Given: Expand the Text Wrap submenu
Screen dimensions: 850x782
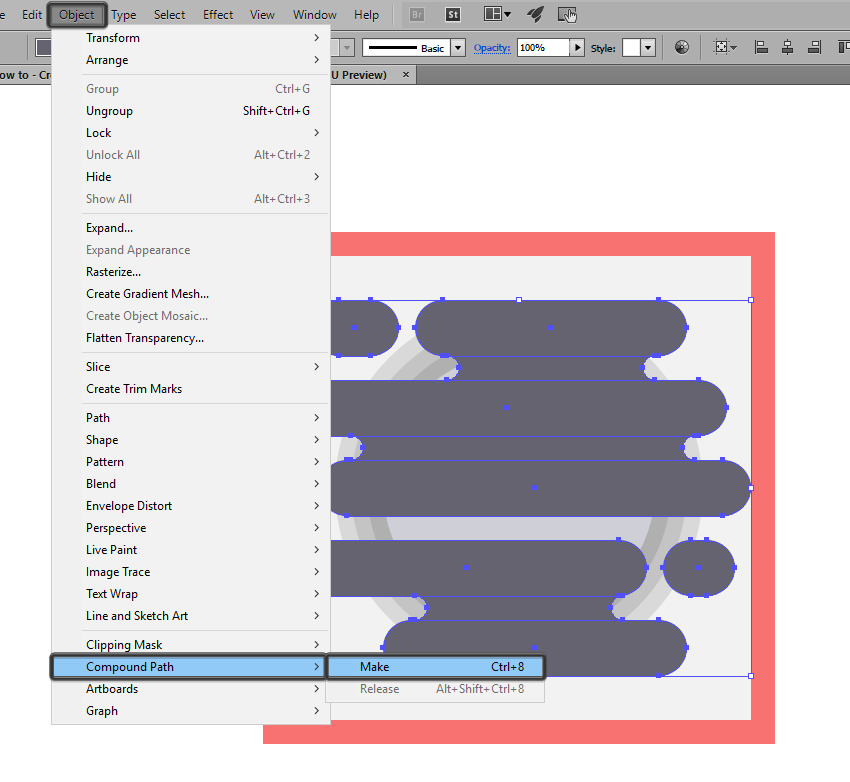Looking at the screenshot, I should (191, 593).
